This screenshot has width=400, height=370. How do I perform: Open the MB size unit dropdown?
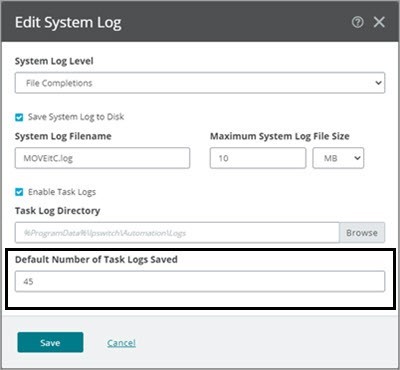[x=338, y=158]
